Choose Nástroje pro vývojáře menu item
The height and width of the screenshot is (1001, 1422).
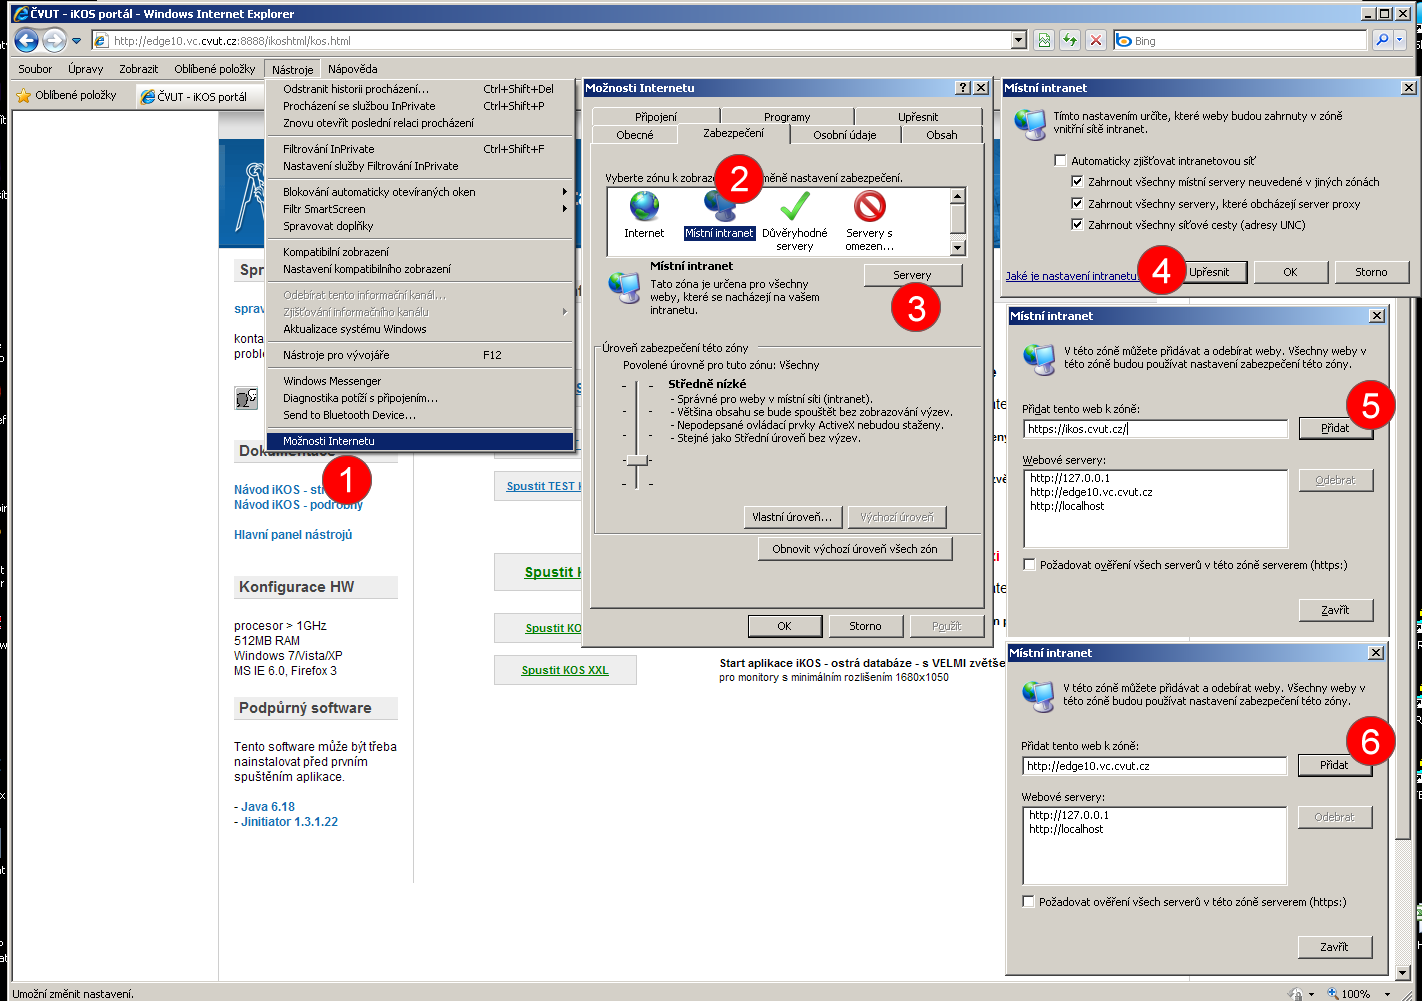point(420,355)
